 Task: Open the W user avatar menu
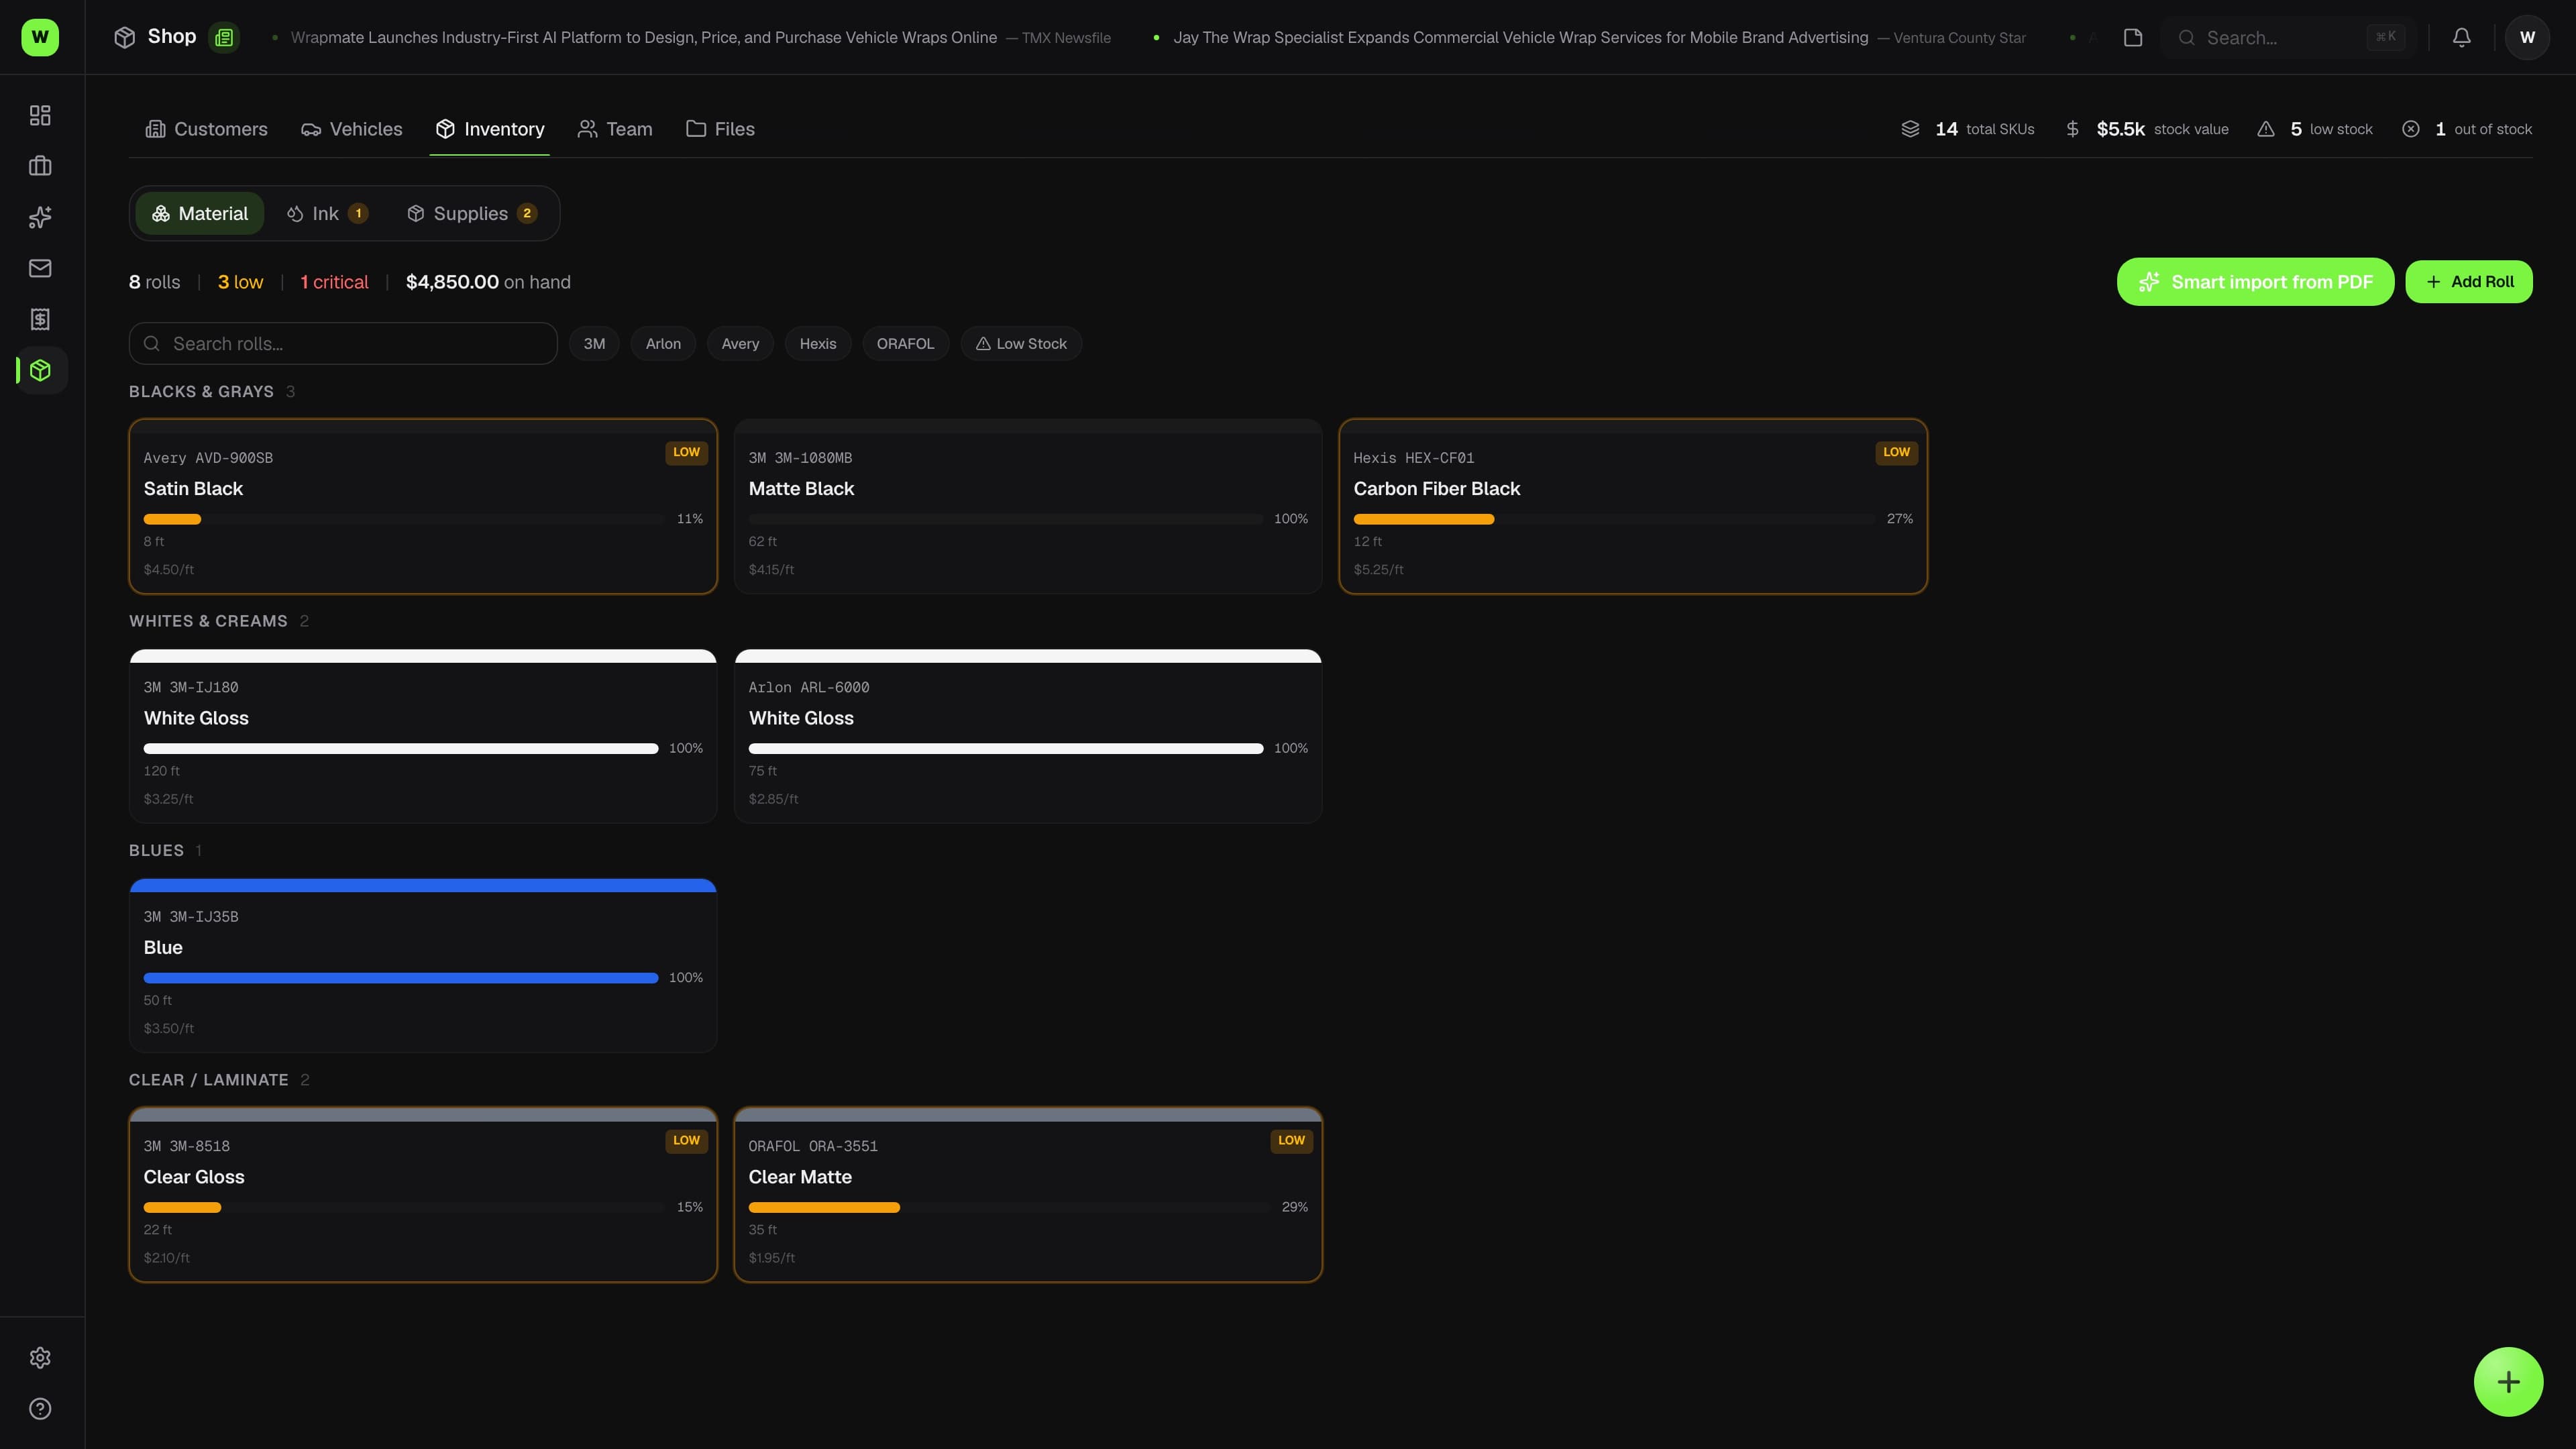(2527, 37)
